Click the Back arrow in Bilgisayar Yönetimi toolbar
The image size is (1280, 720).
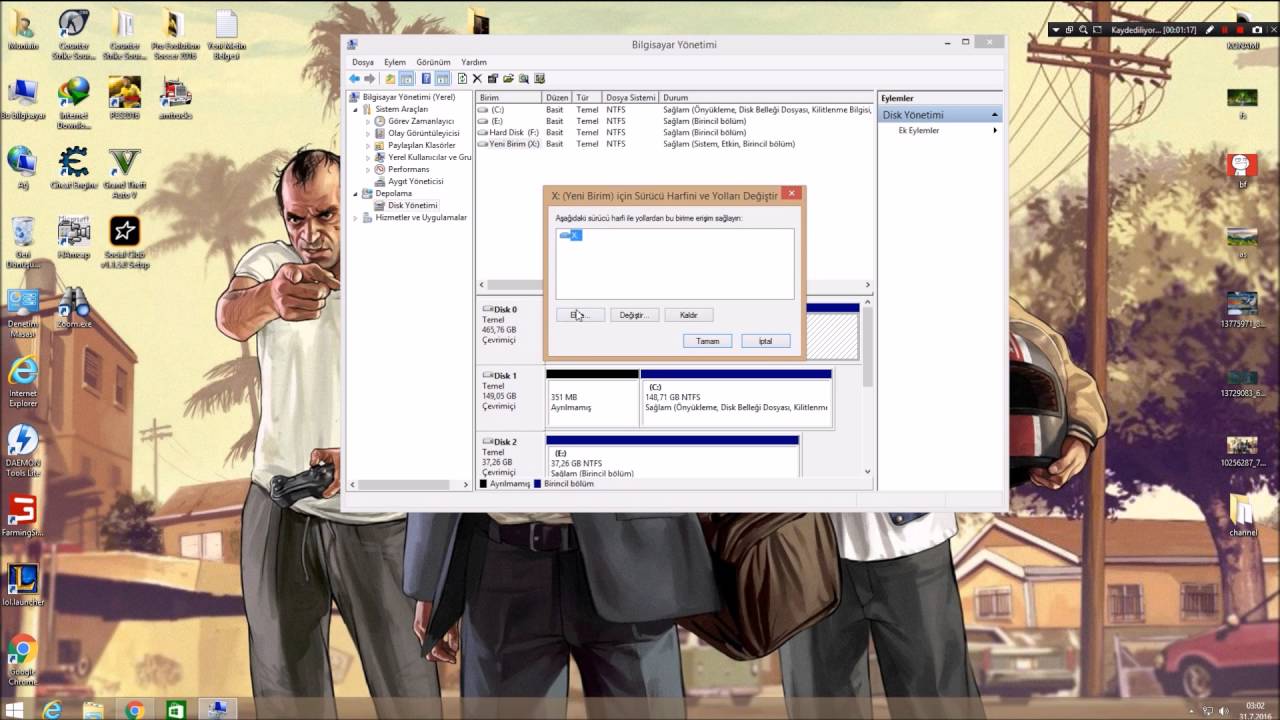(x=354, y=78)
